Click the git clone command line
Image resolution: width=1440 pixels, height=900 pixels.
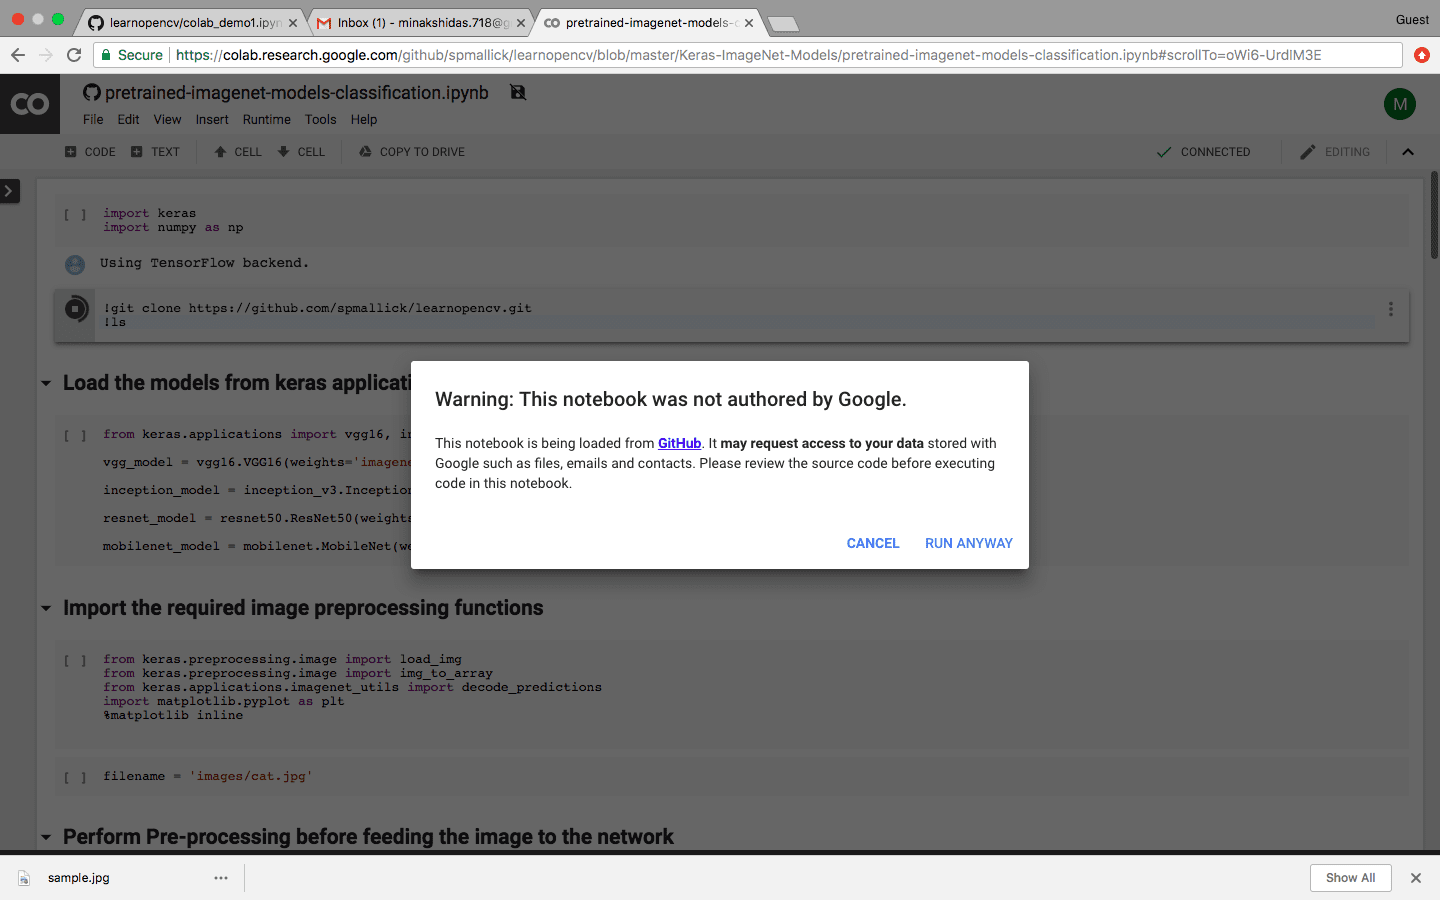pyautogui.click(x=317, y=308)
